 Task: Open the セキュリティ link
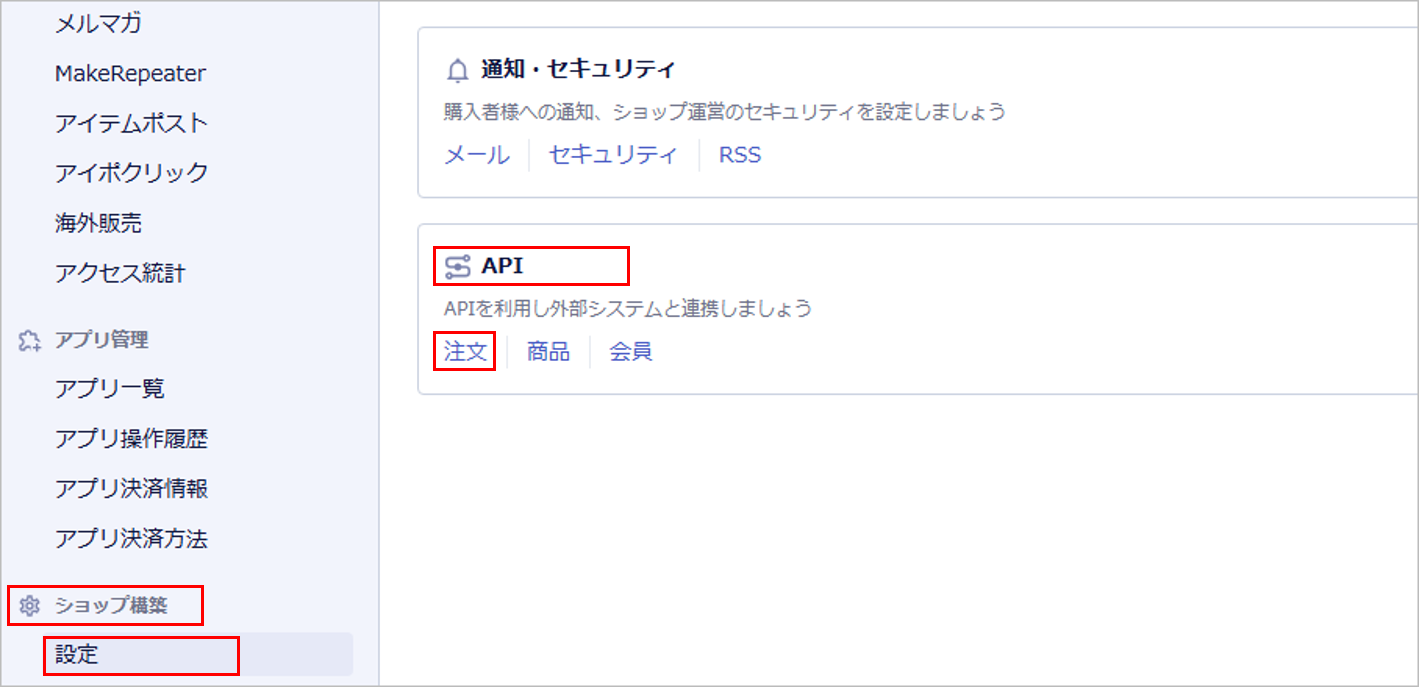point(613,155)
